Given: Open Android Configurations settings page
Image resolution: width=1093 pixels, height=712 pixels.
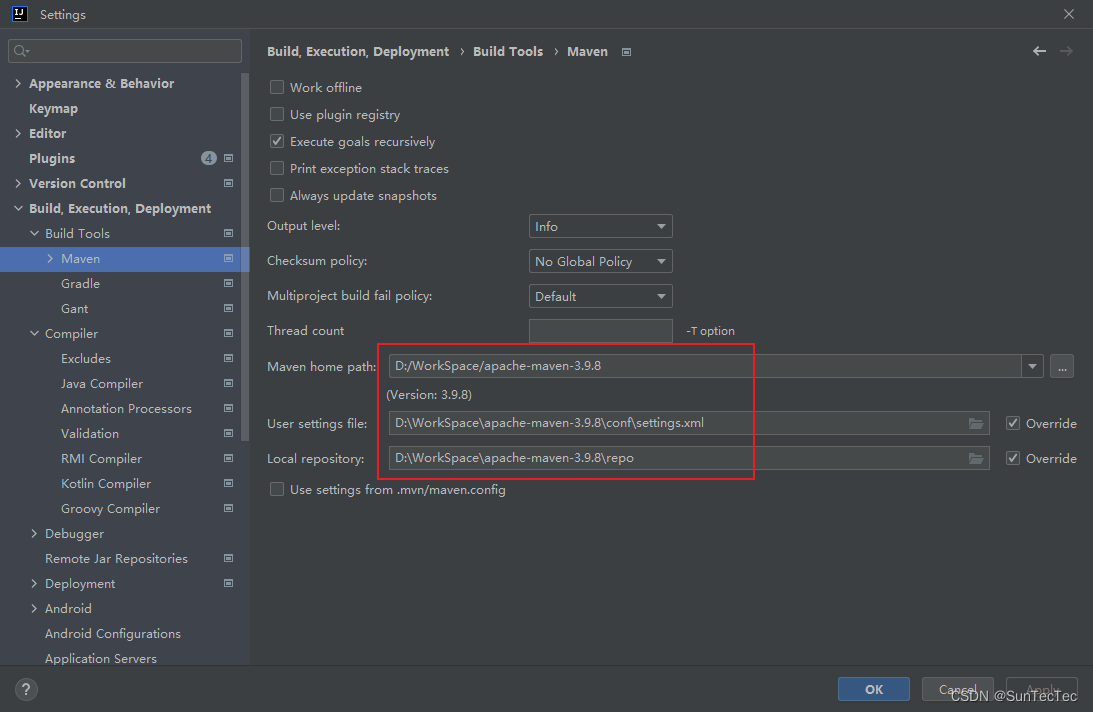Looking at the screenshot, I should coord(113,634).
